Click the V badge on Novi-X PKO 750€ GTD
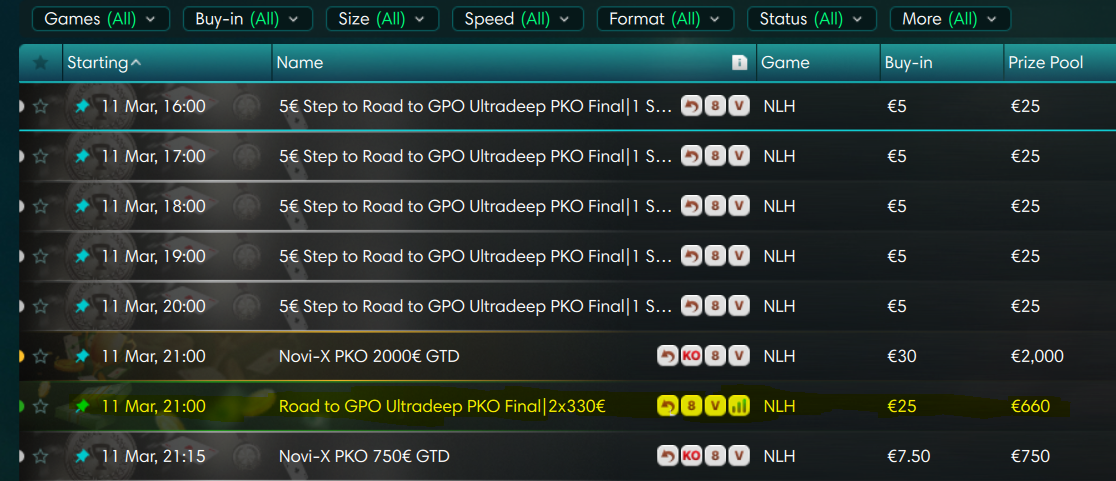 tap(739, 456)
